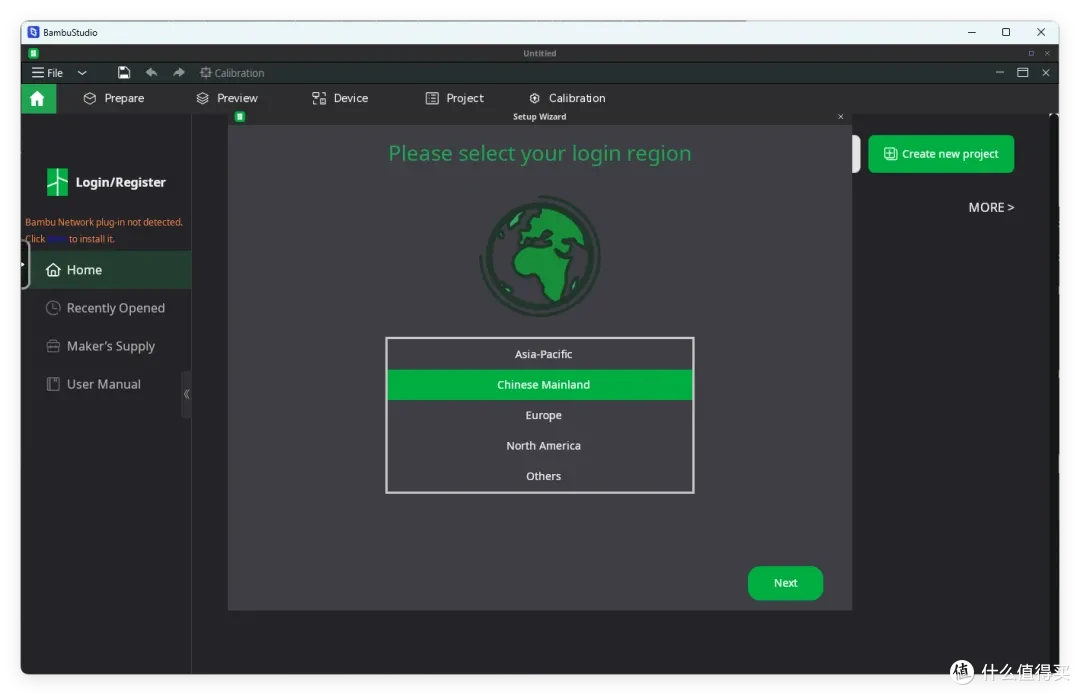Click the green Home icon tab

click(38, 98)
